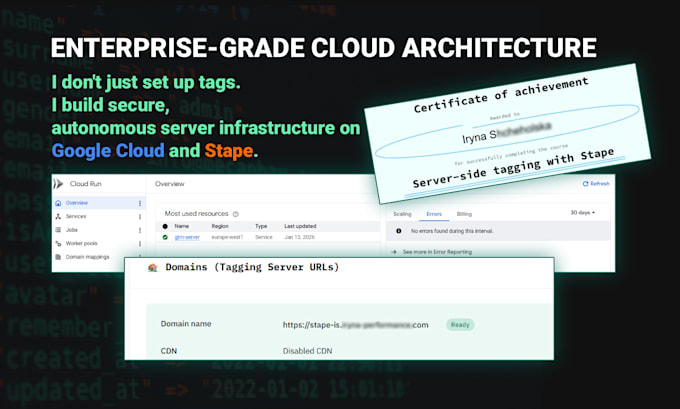Click the blue Google Cloud text

pos(108,151)
